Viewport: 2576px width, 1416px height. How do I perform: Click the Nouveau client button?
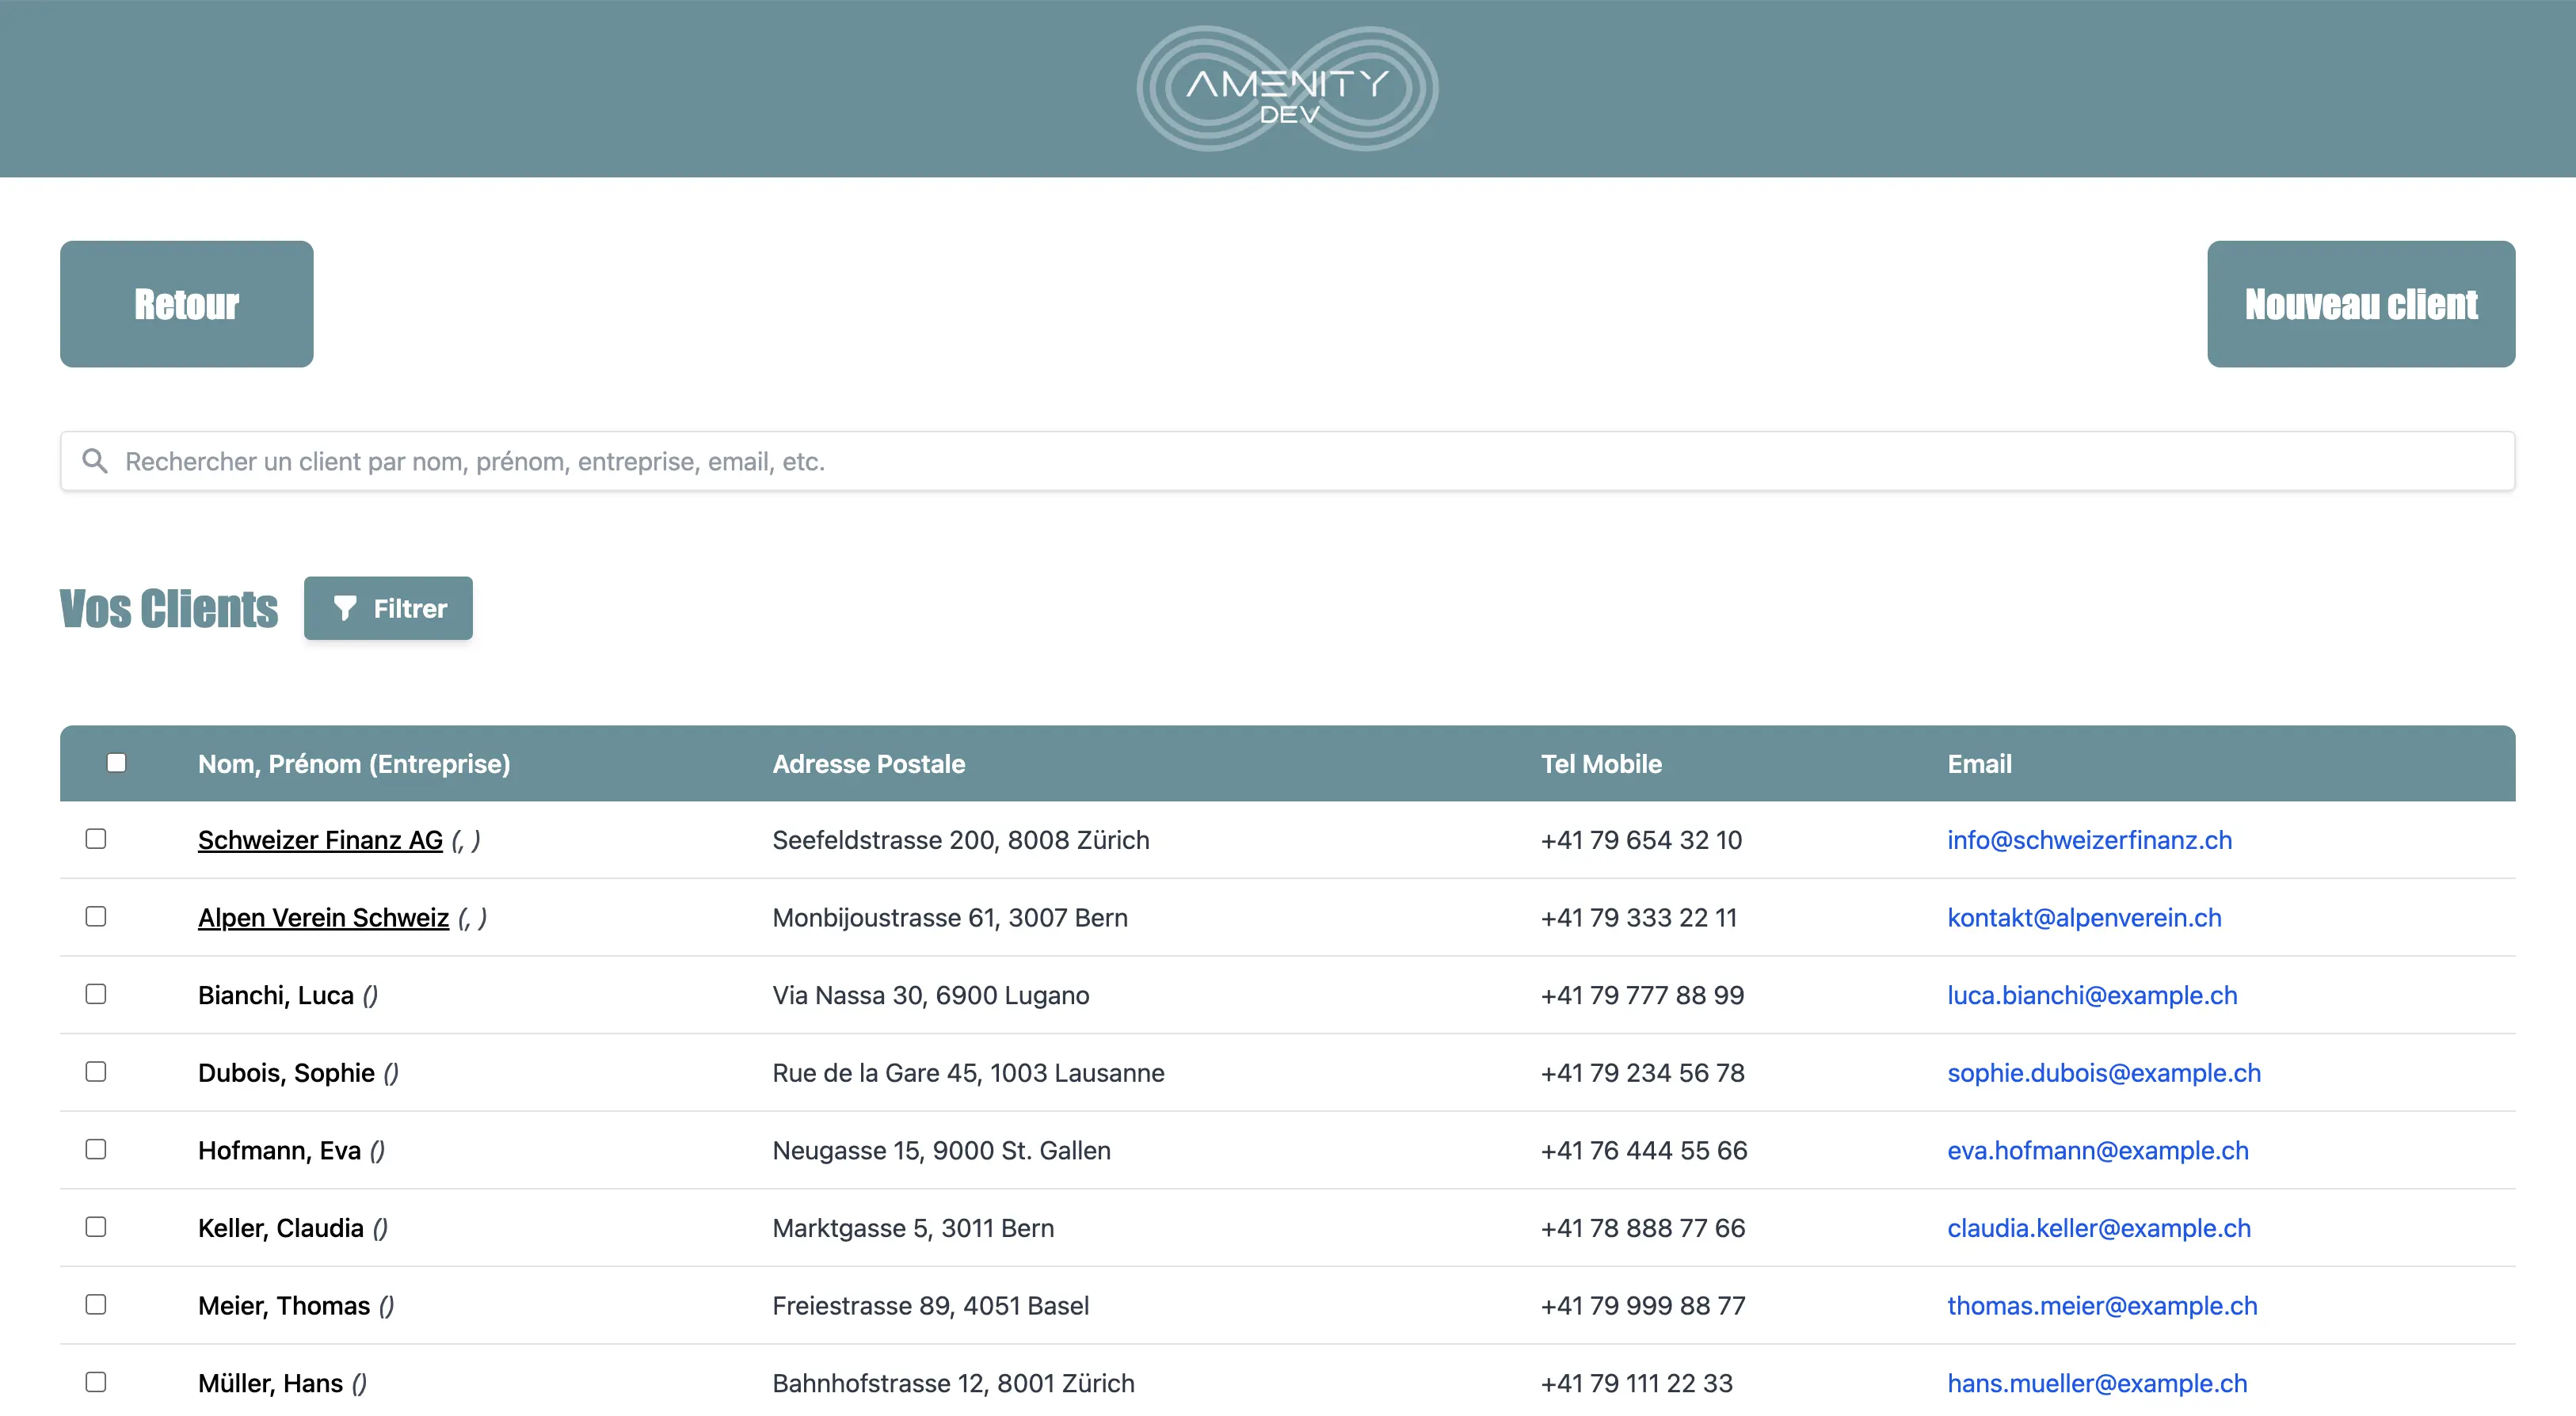pyautogui.click(x=2361, y=304)
